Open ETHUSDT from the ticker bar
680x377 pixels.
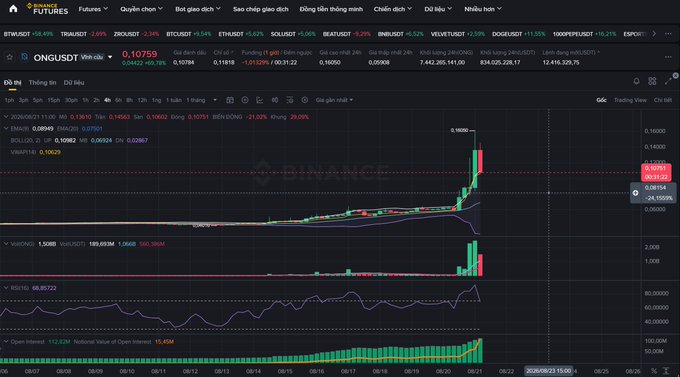[x=241, y=34]
